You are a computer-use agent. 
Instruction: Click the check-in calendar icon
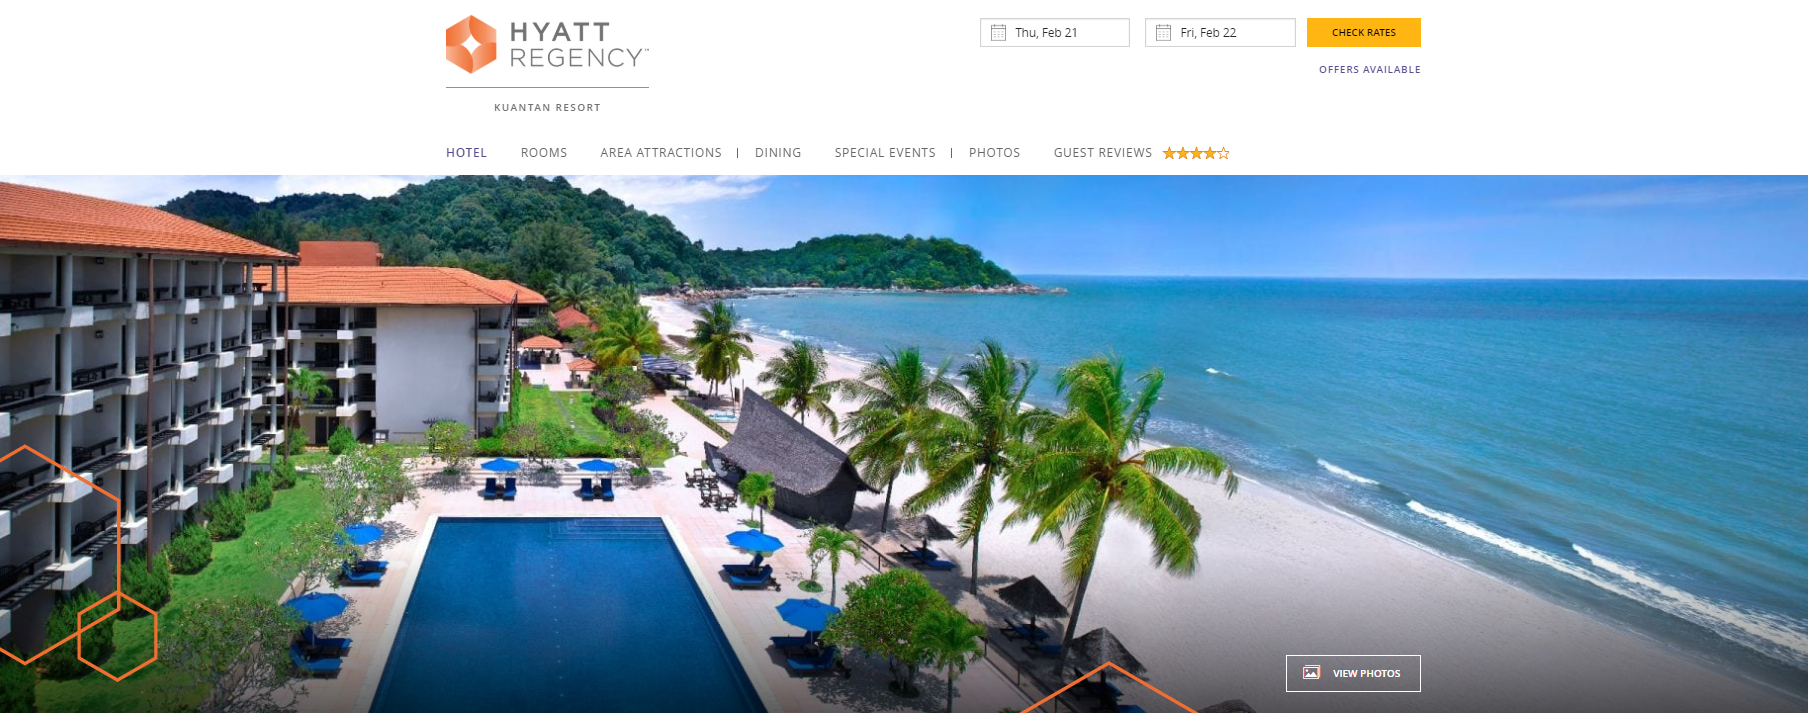click(x=998, y=33)
